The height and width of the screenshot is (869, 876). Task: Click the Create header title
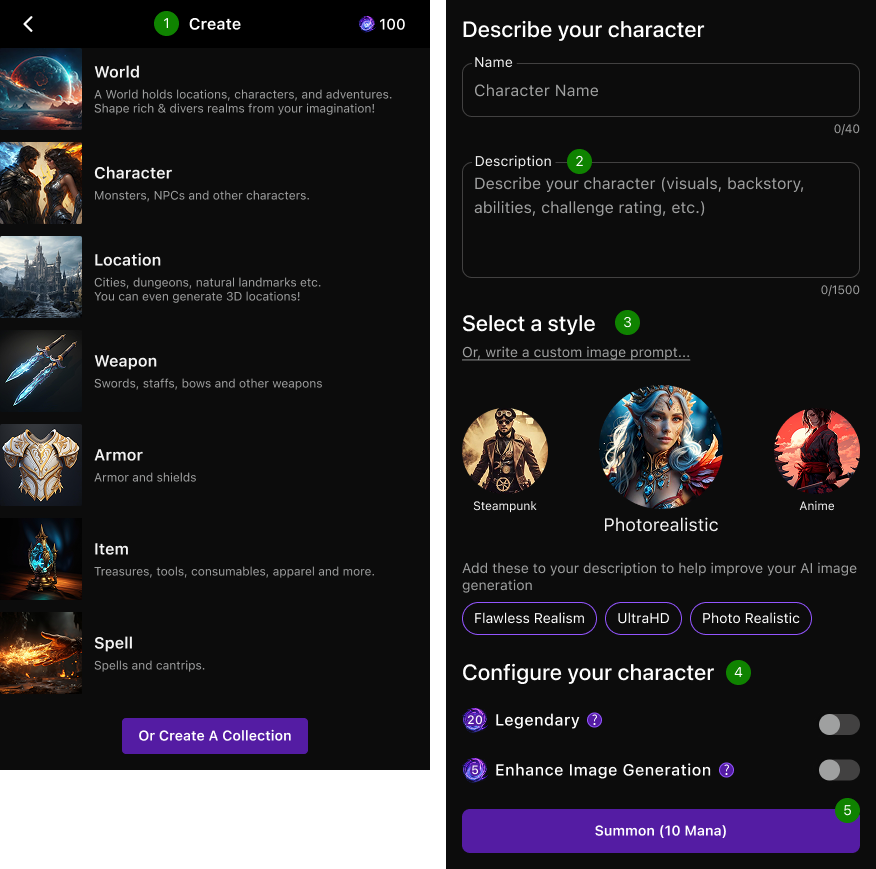click(215, 24)
